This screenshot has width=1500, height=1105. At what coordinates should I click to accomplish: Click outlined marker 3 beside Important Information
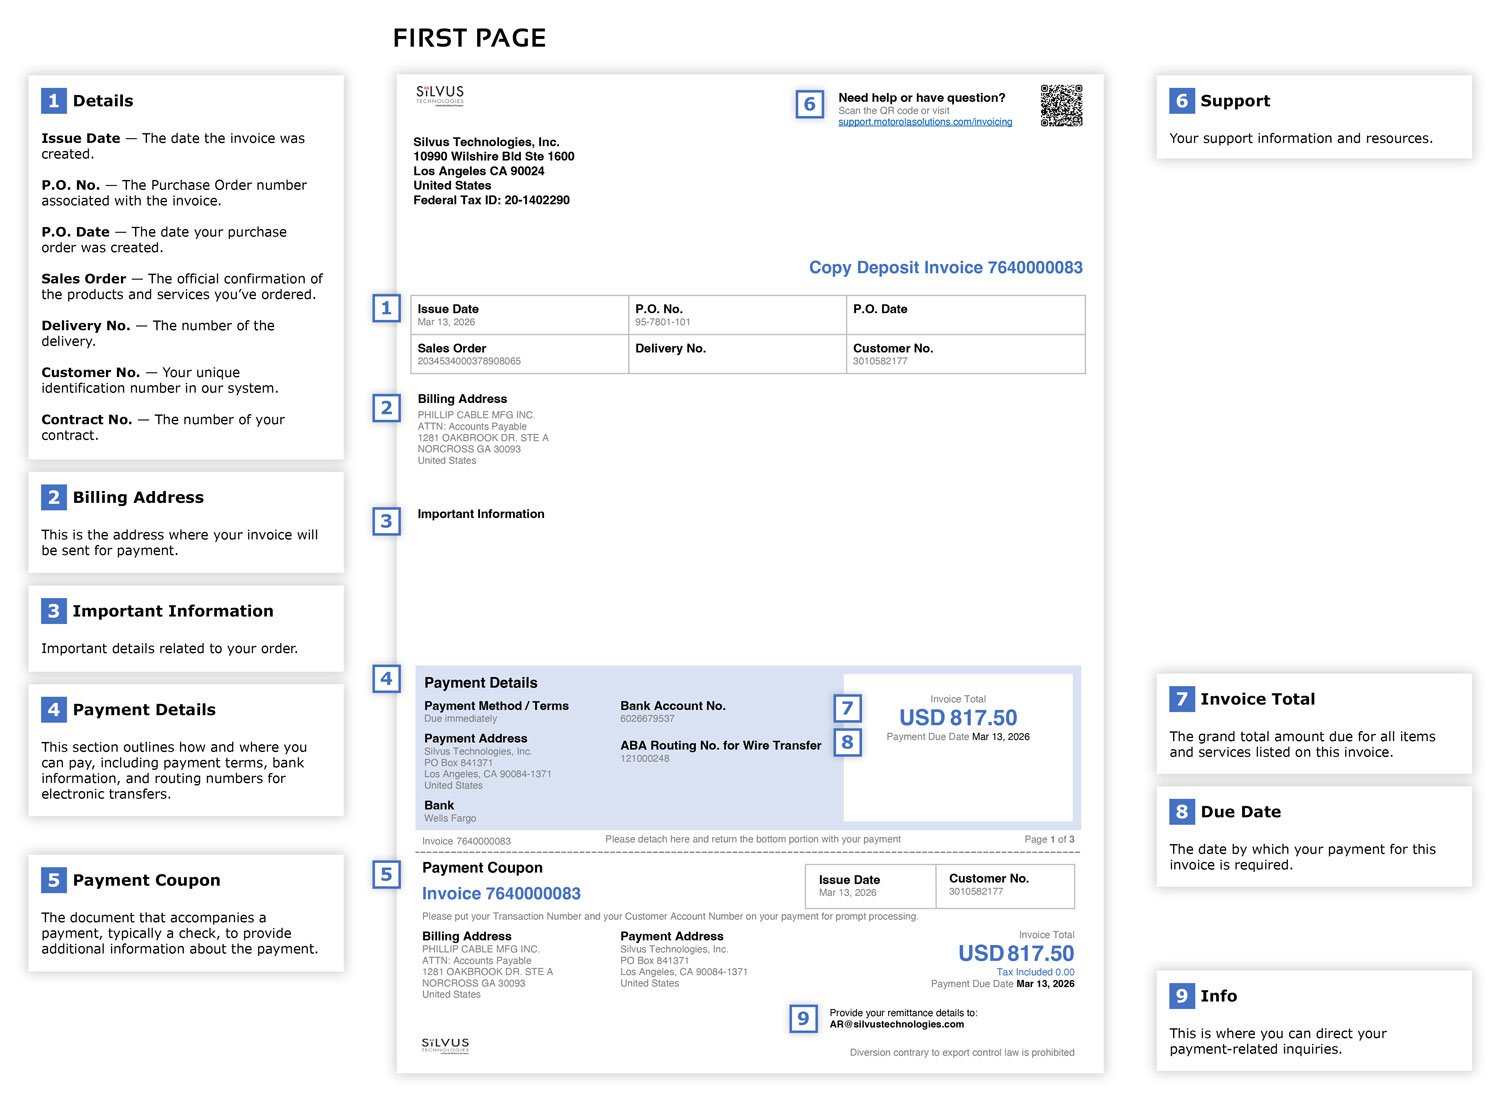[386, 521]
